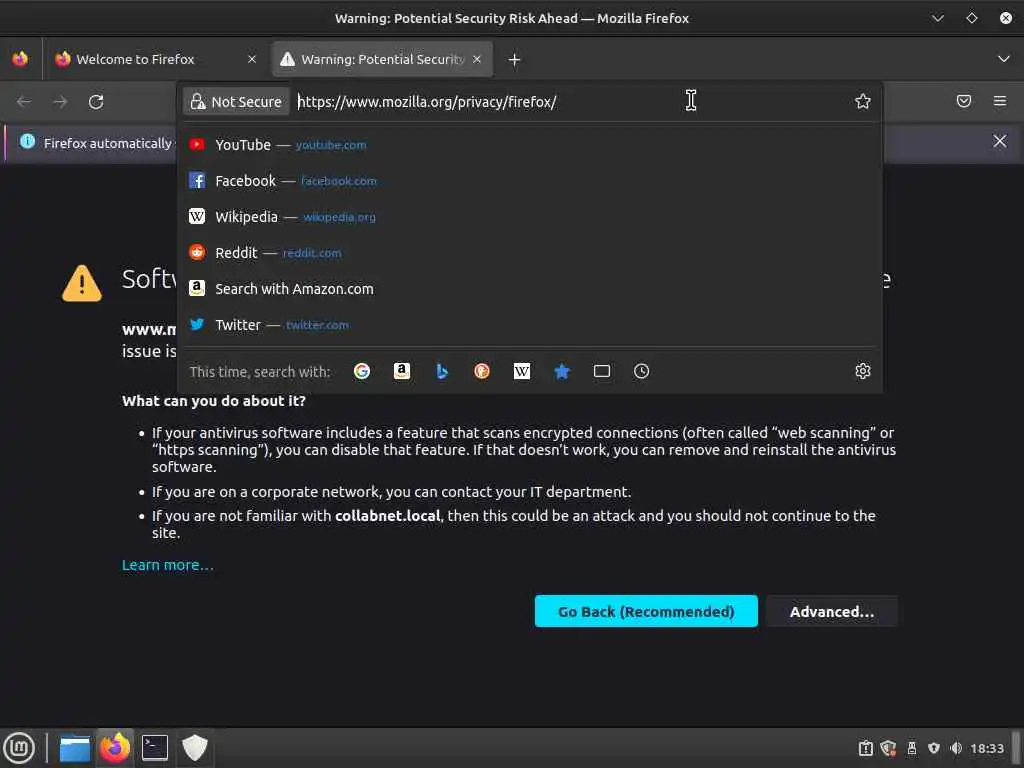Click the small shield security tray icon
1024x768 pixels.
tap(934, 748)
